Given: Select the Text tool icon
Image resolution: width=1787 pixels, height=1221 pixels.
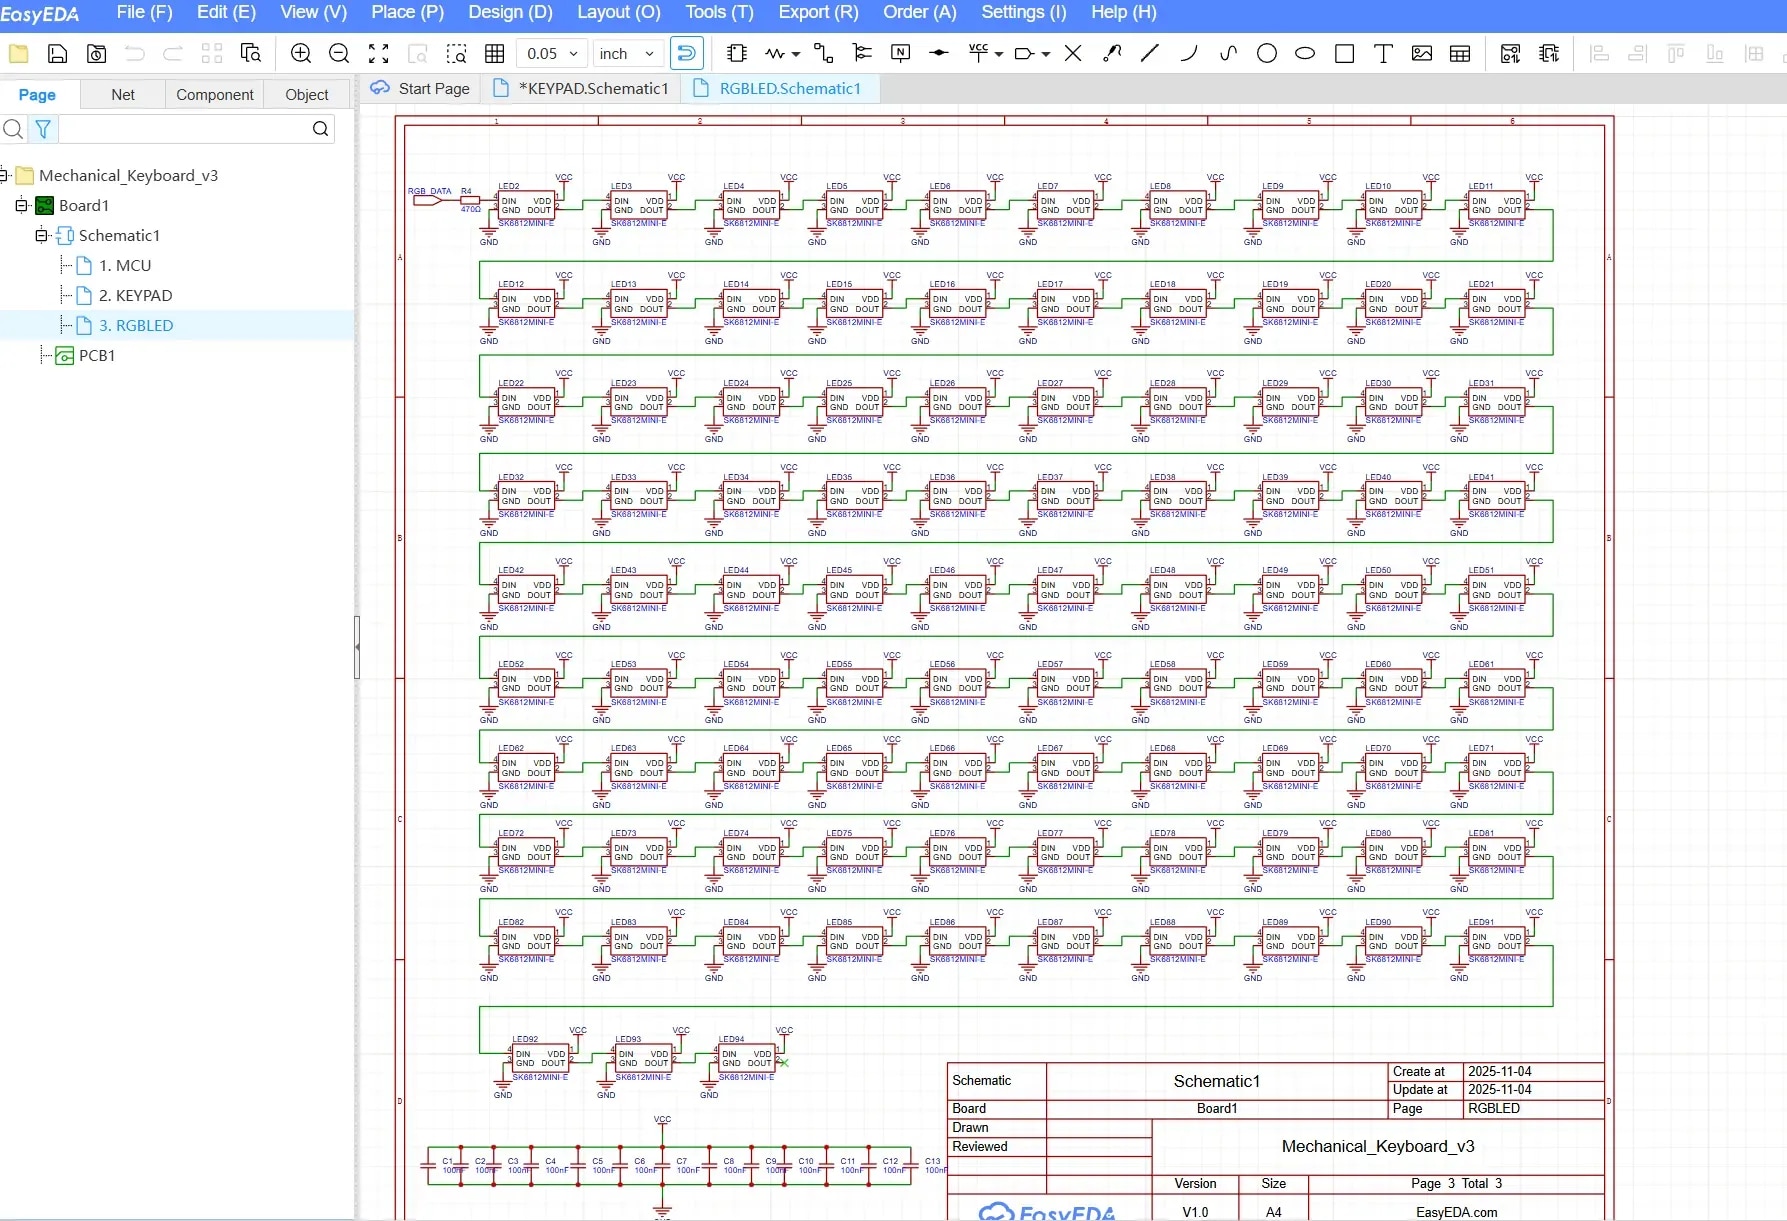Looking at the screenshot, I should (1383, 54).
